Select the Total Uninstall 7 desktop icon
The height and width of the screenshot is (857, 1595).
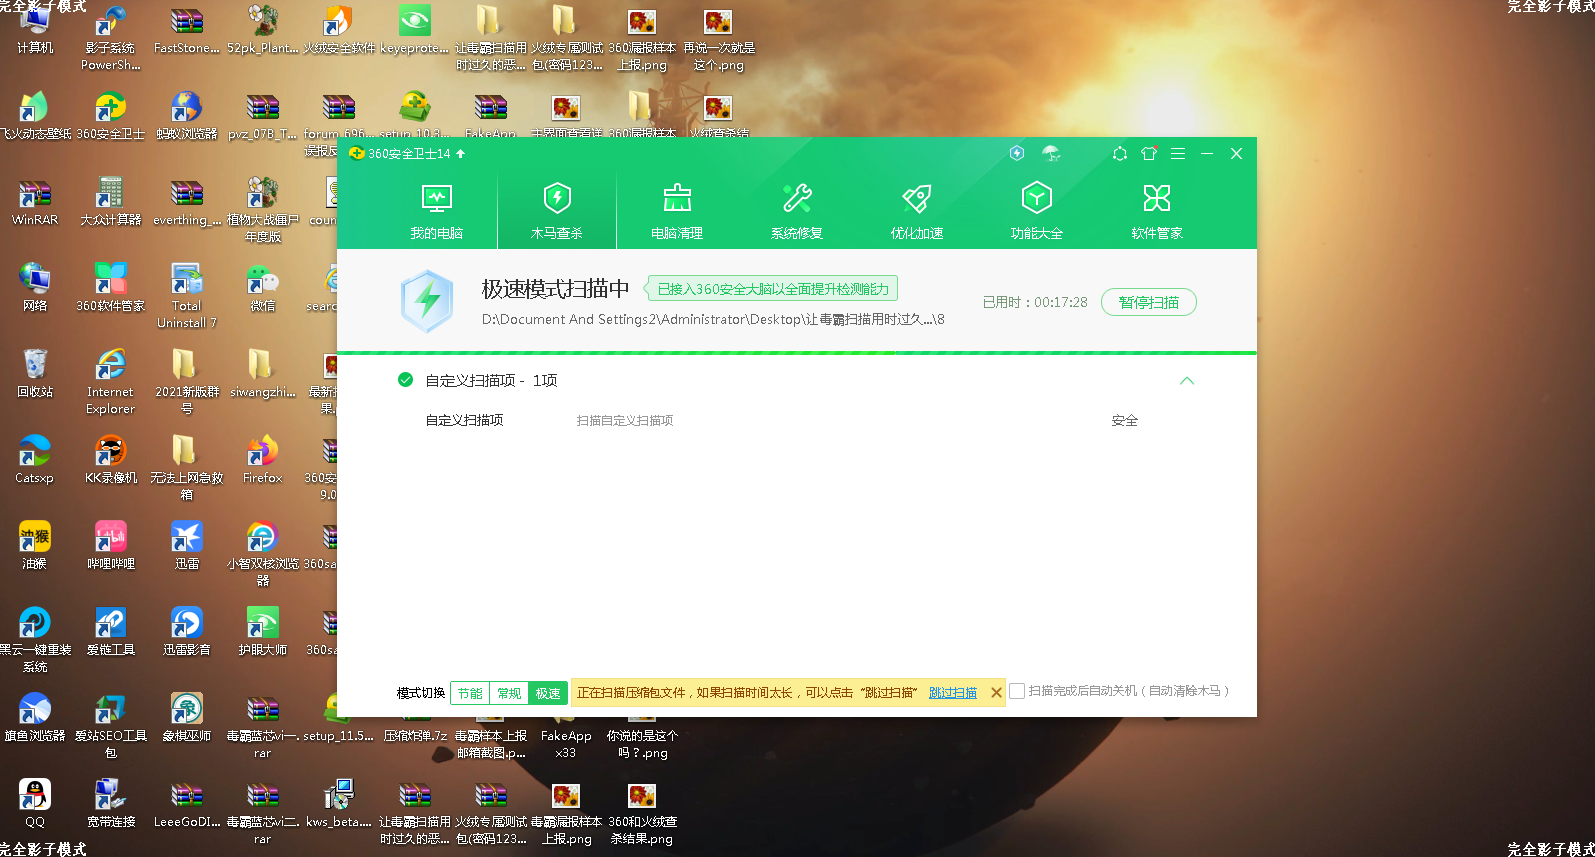pos(187,296)
